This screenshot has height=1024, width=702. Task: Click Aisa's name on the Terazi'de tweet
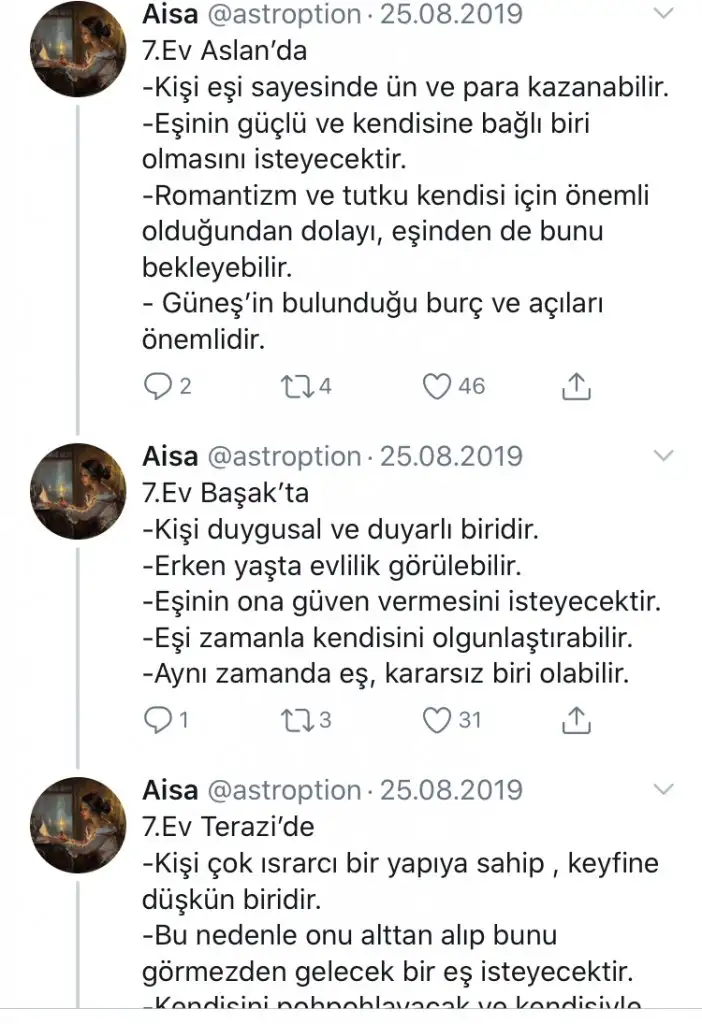pos(170,790)
